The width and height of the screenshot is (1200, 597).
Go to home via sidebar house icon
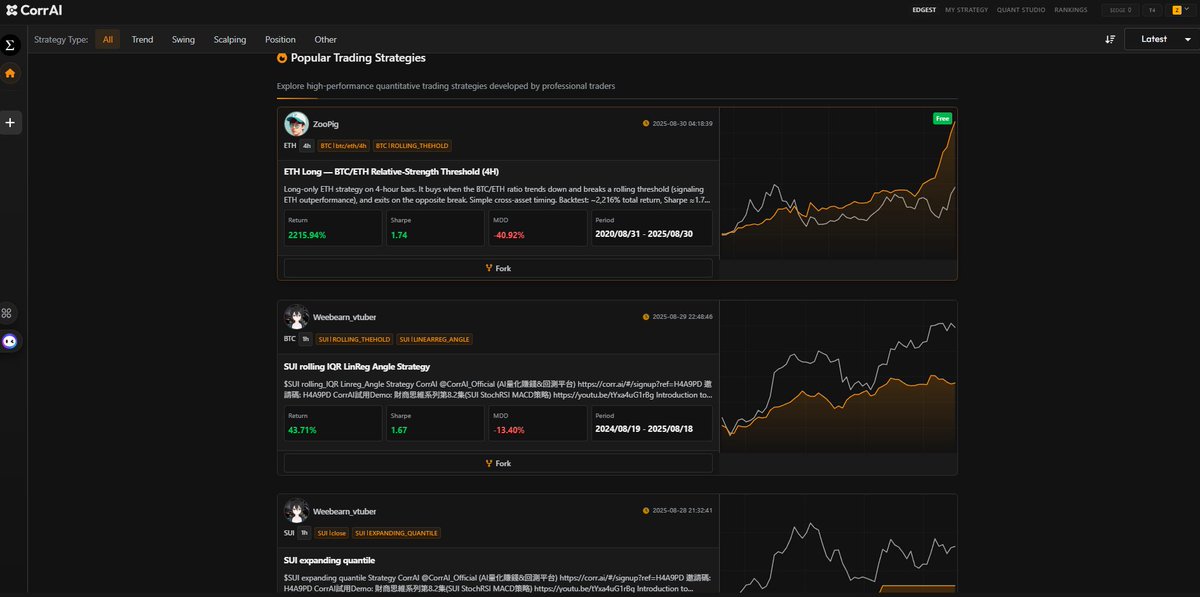coord(10,73)
